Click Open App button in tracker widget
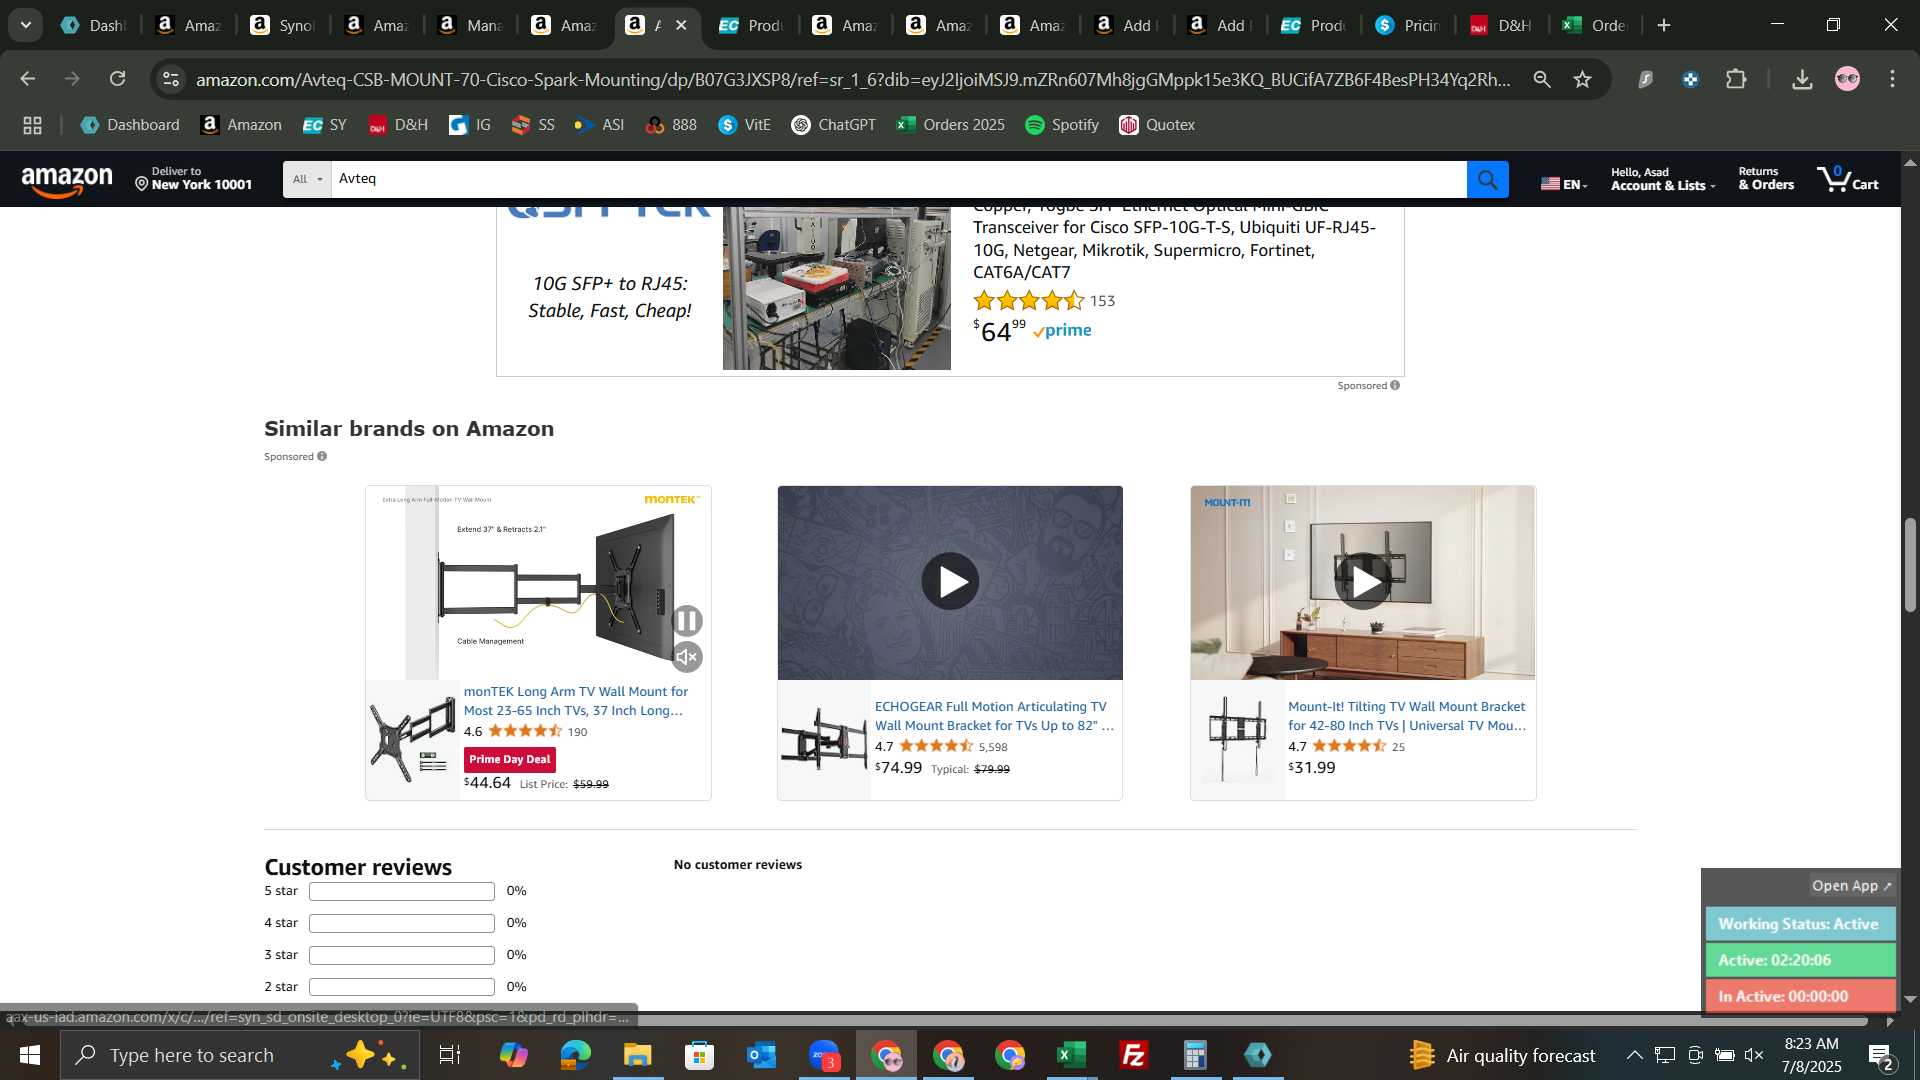Viewport: 1920px width, 1080px height. click(x=1852, y=886)
